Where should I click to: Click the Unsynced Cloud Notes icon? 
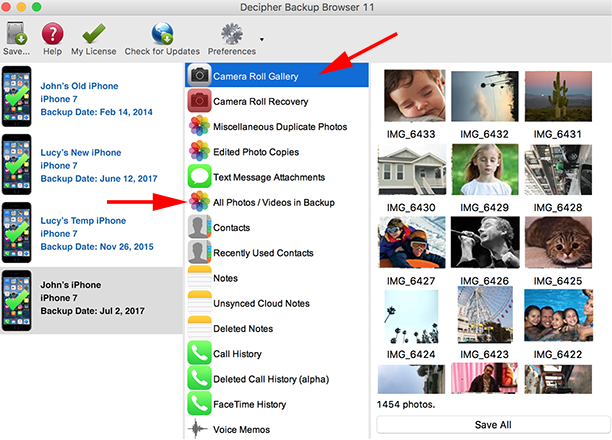199,303
